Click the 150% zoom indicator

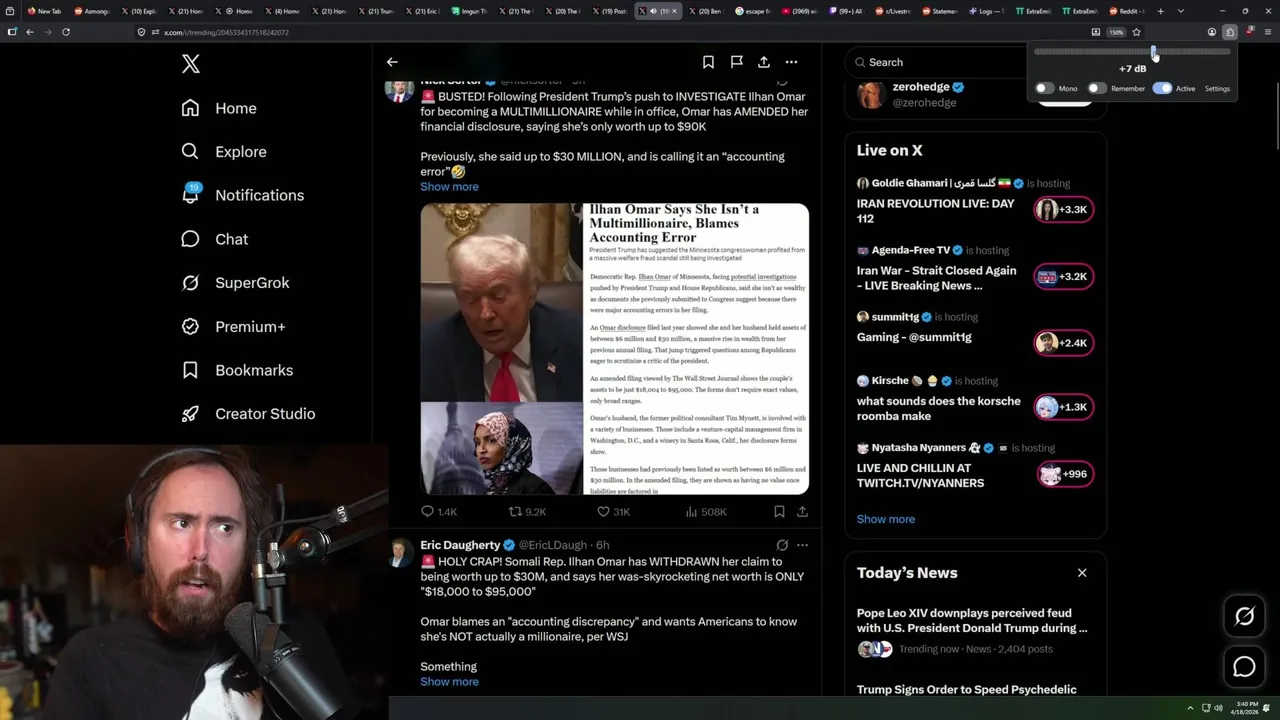tap(1116, 32)
